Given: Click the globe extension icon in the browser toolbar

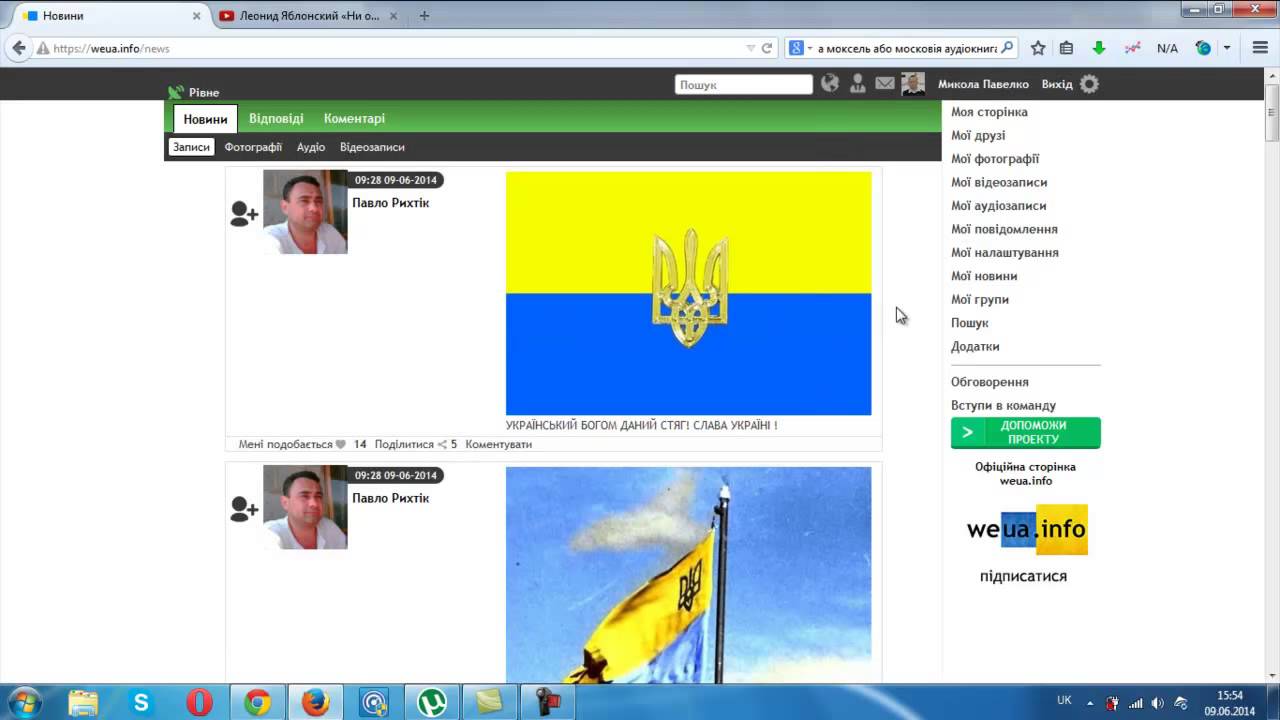Looking at the screenshot, I should tap(1203, 48).
